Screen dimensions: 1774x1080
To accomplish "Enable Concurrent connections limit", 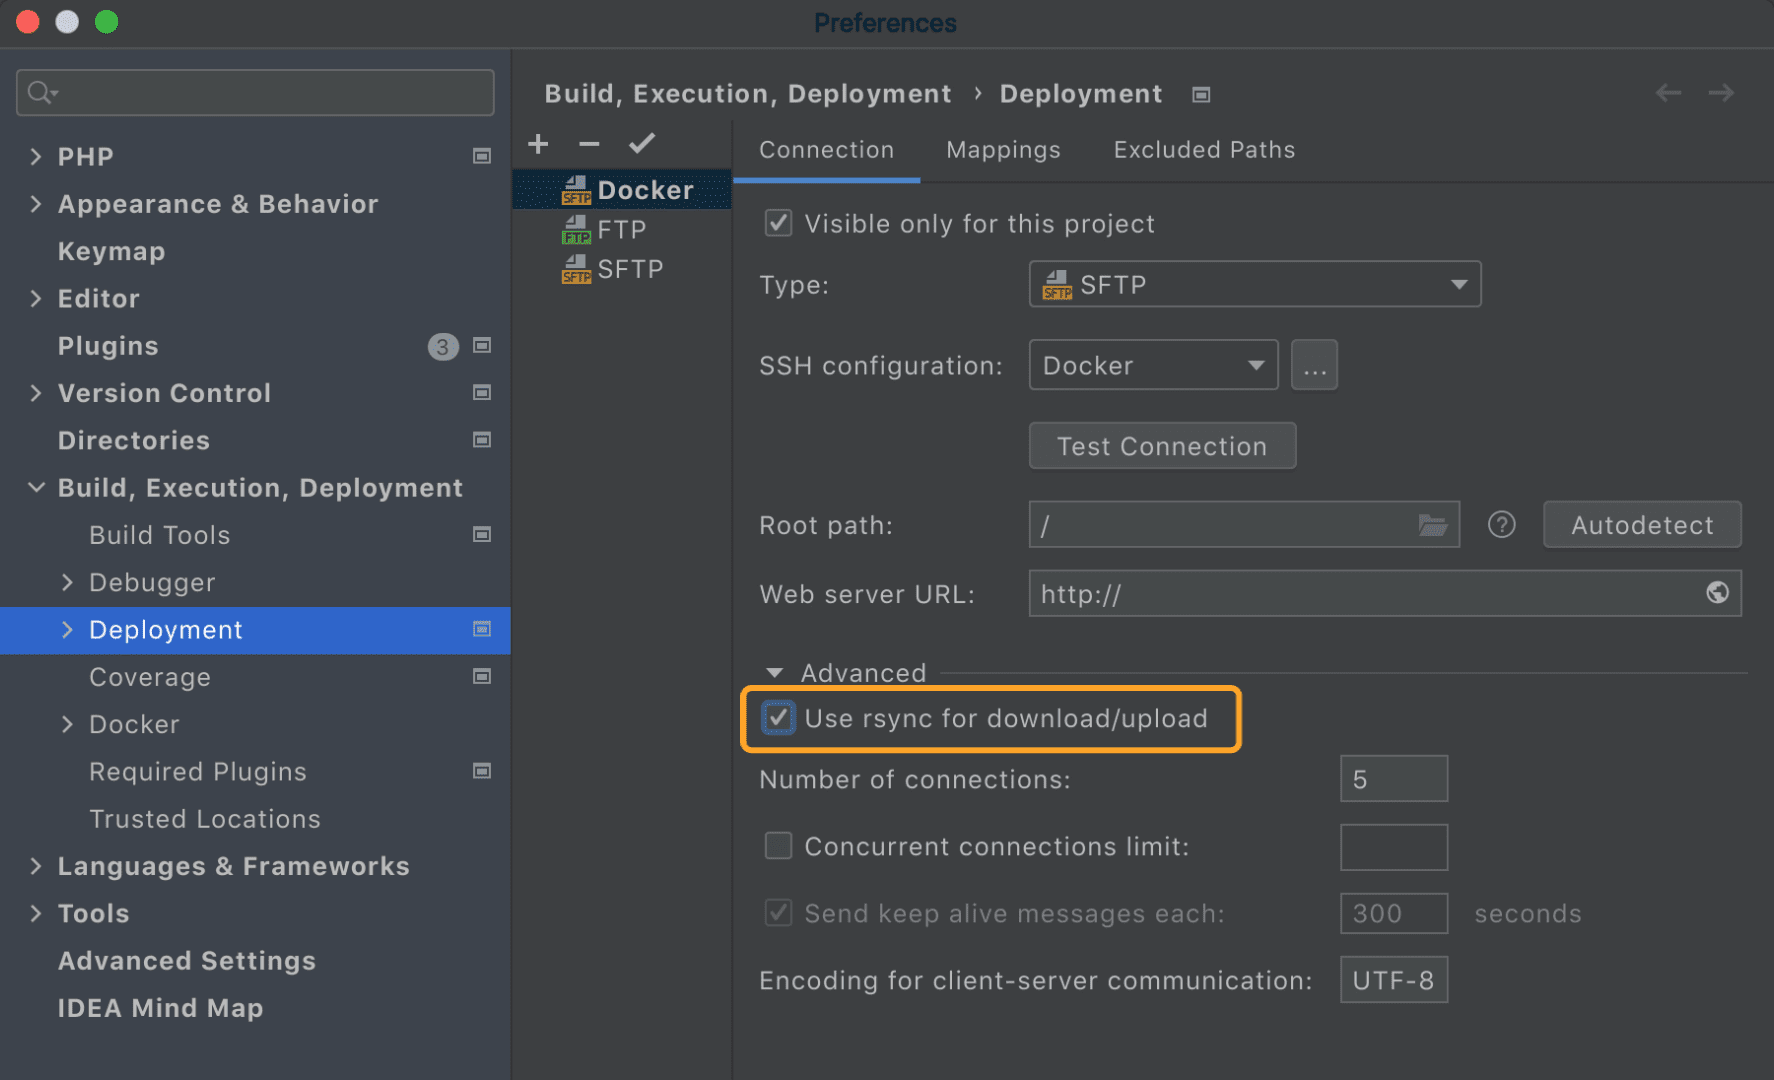I will (x=778, y=845).
